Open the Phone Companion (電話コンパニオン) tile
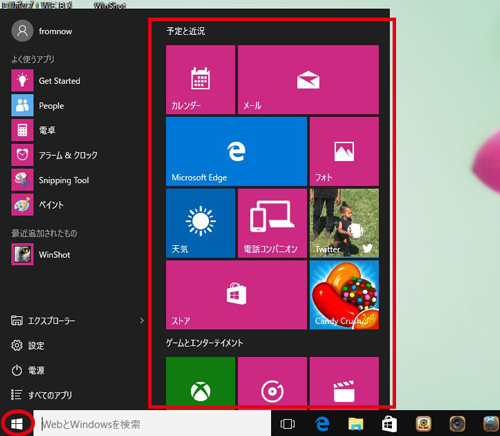 pos(272,223)
